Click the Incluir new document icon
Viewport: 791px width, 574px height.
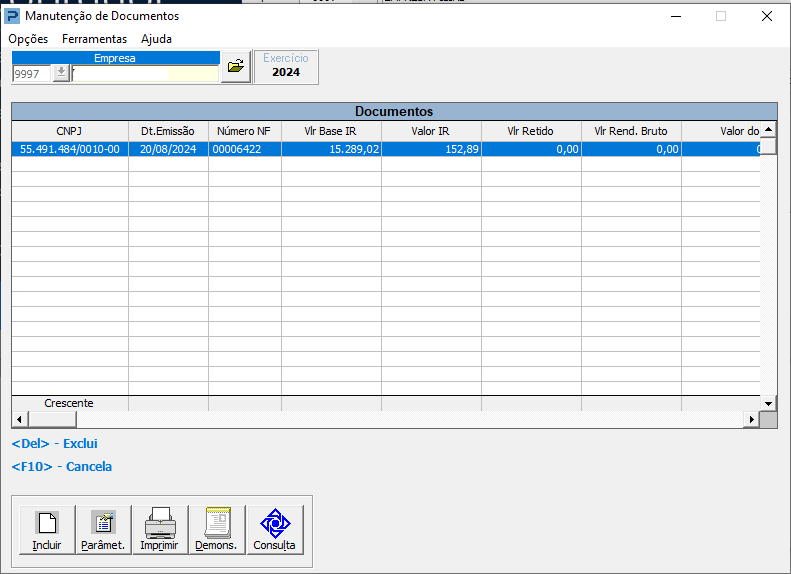47,530
